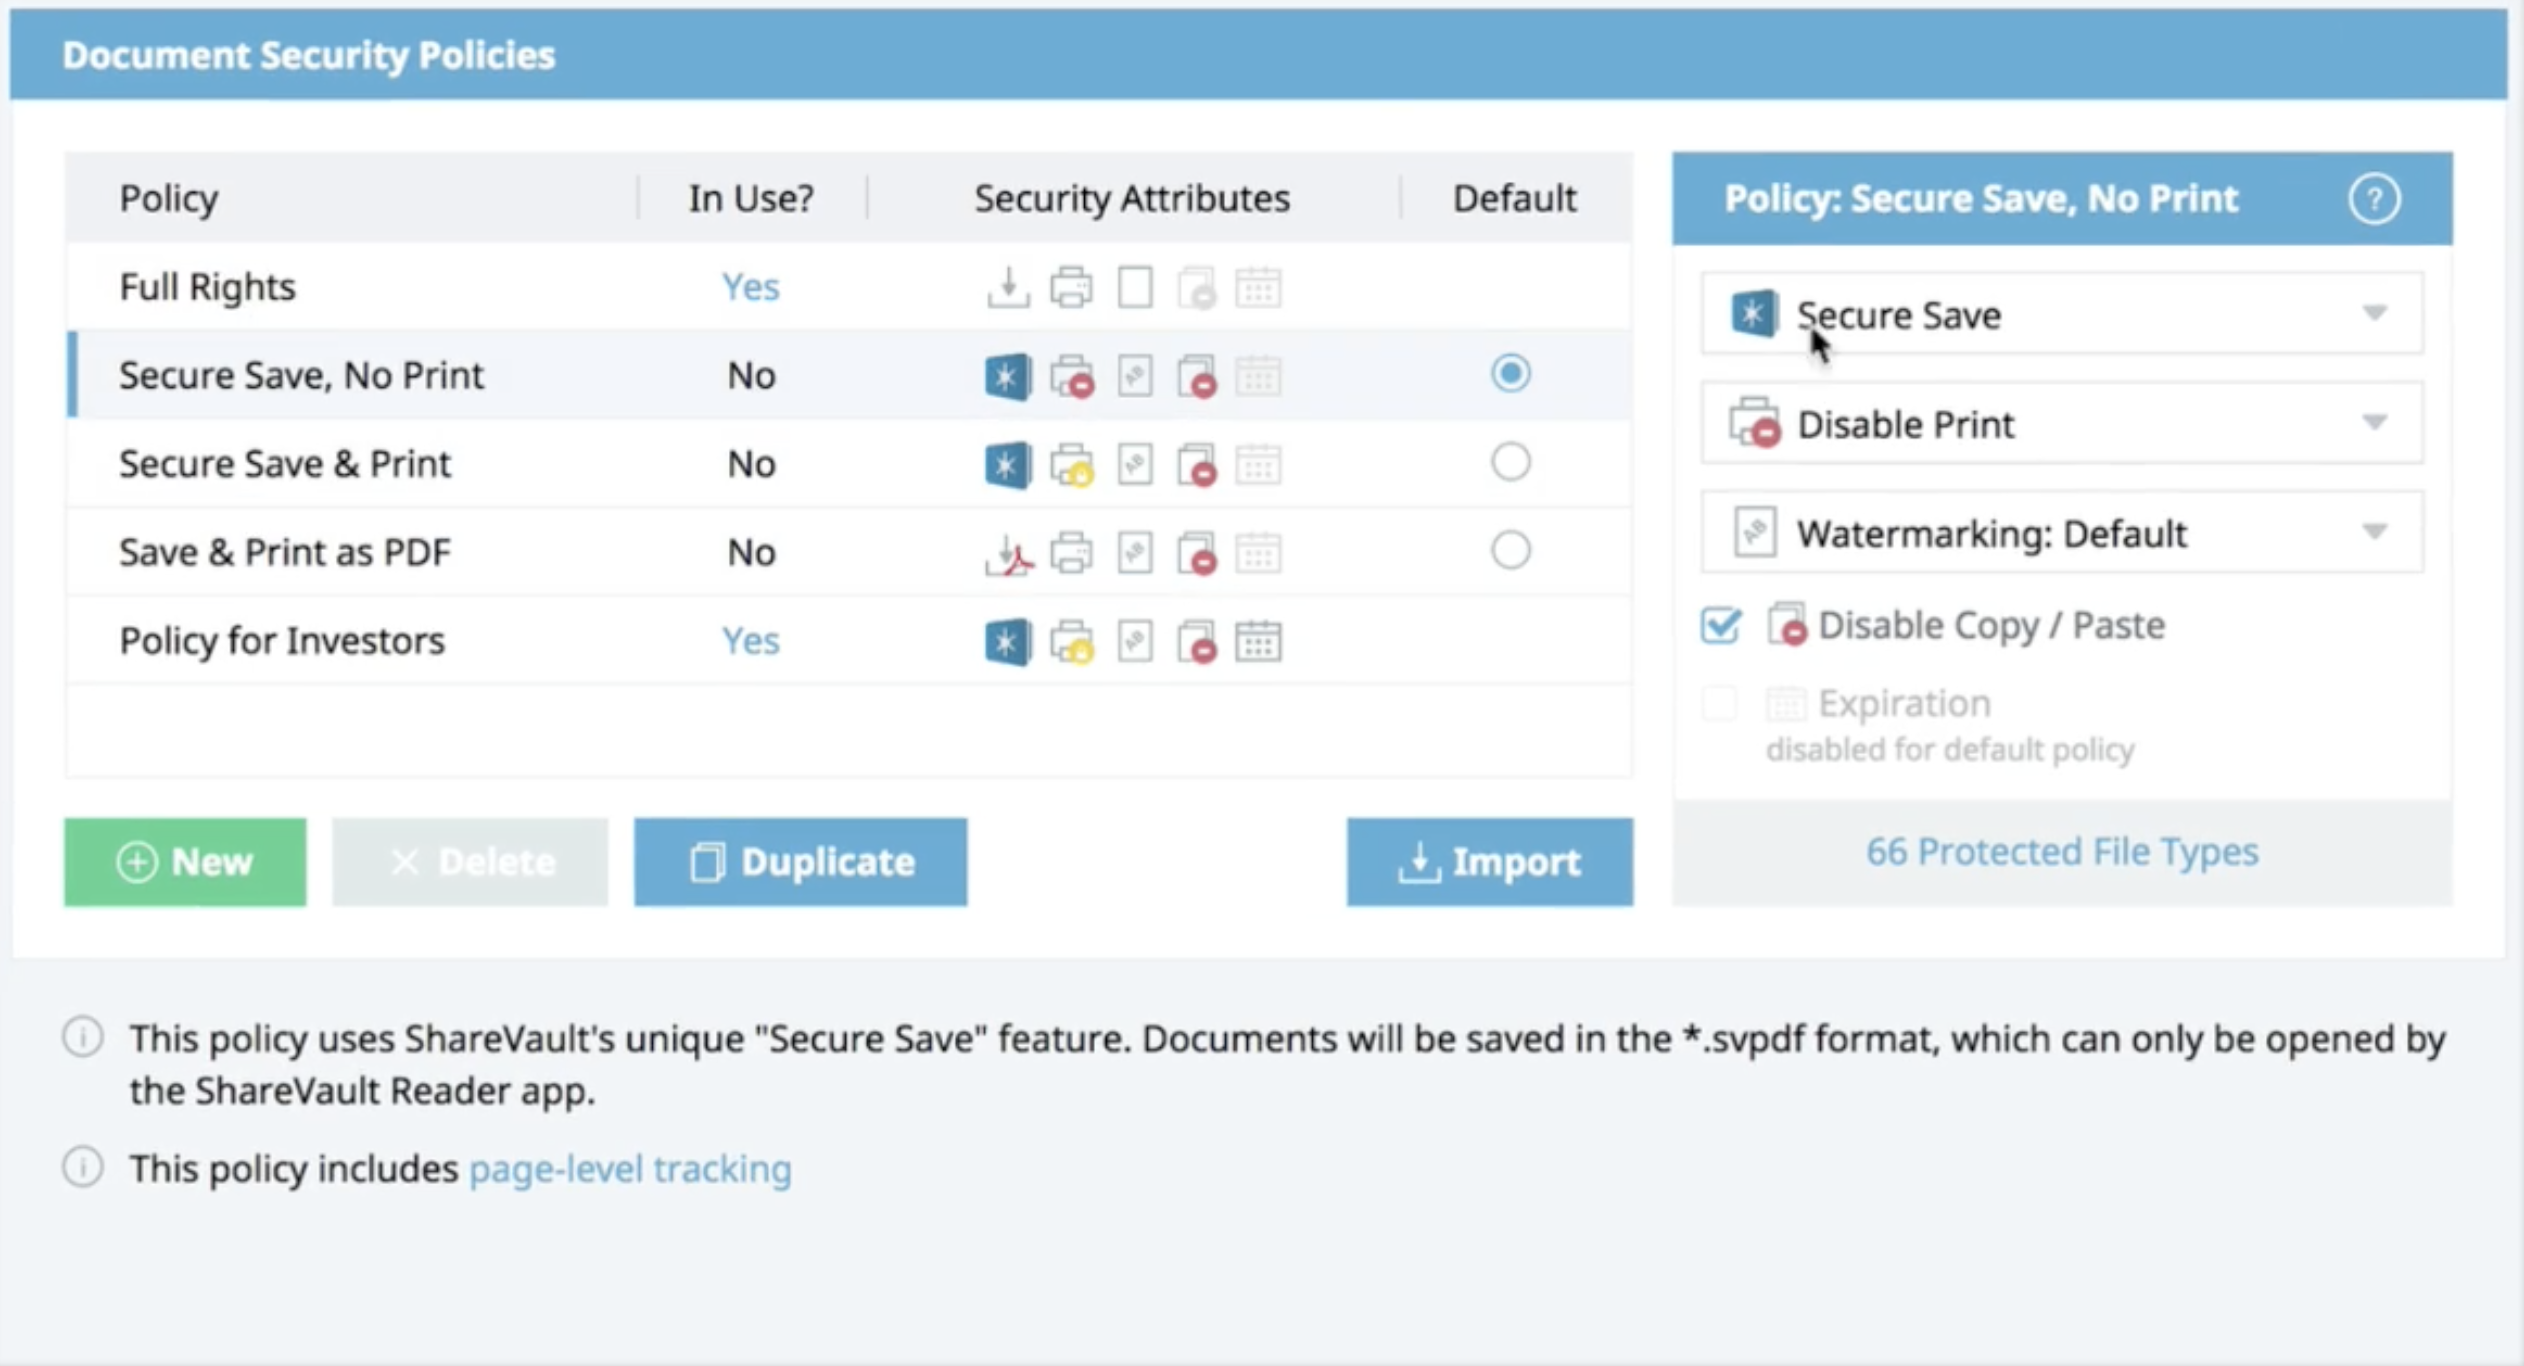This screenshot has height=1366, width=2524.
Task: Click the printer icon in Save & Print as PDF row
Action: 1071,553
